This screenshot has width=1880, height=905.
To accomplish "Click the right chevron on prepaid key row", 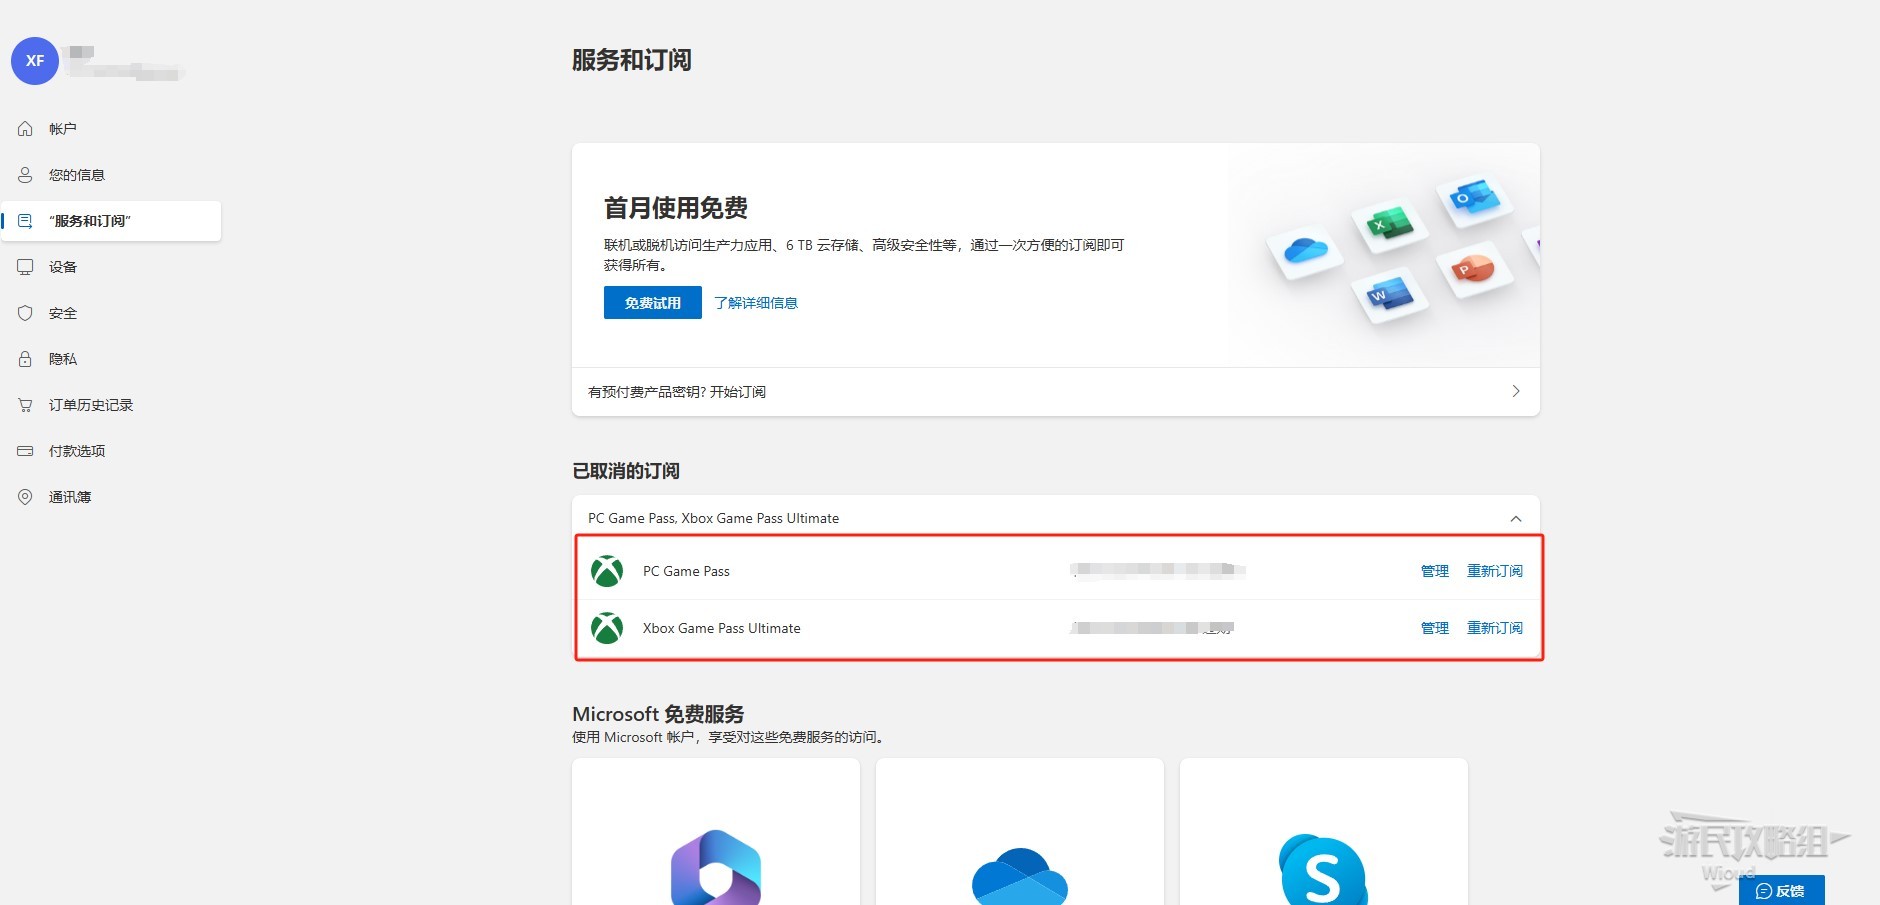I will 1516,391.
